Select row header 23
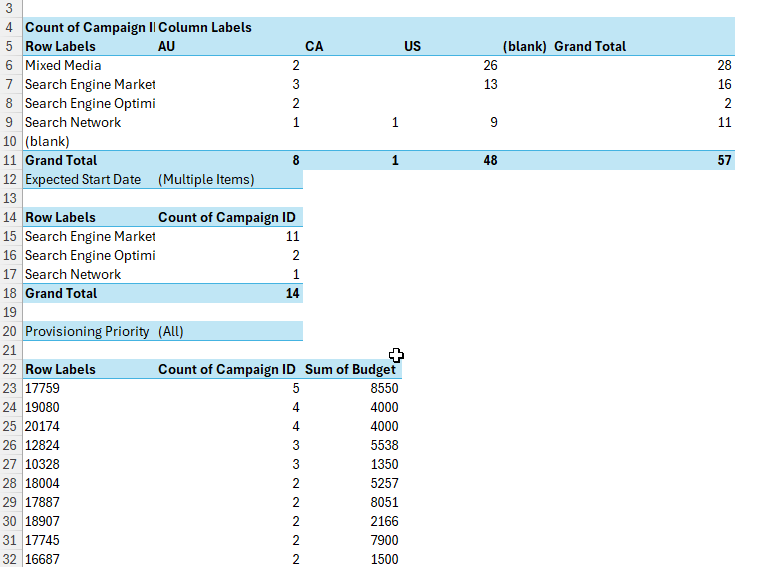 click(9, 388)
